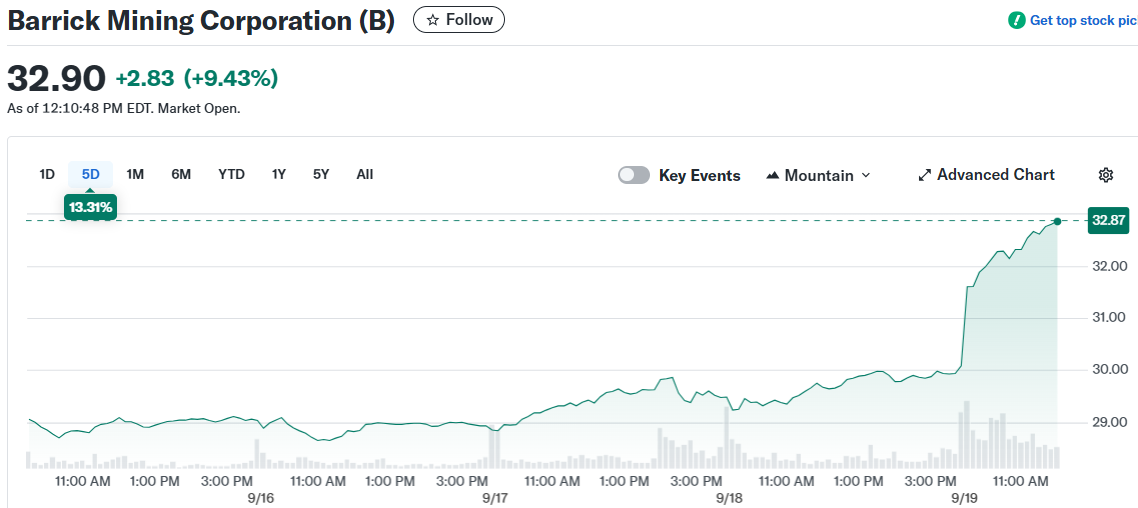Switch chart to 6M range
The height and width of the screenshot is (508, 1138).
click(181, 174)
